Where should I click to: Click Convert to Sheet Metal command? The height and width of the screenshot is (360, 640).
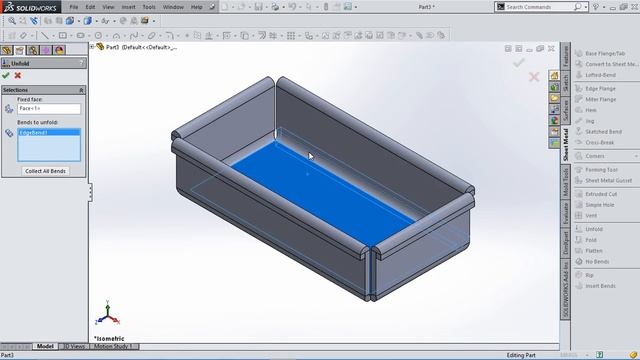tap(607, 64)
